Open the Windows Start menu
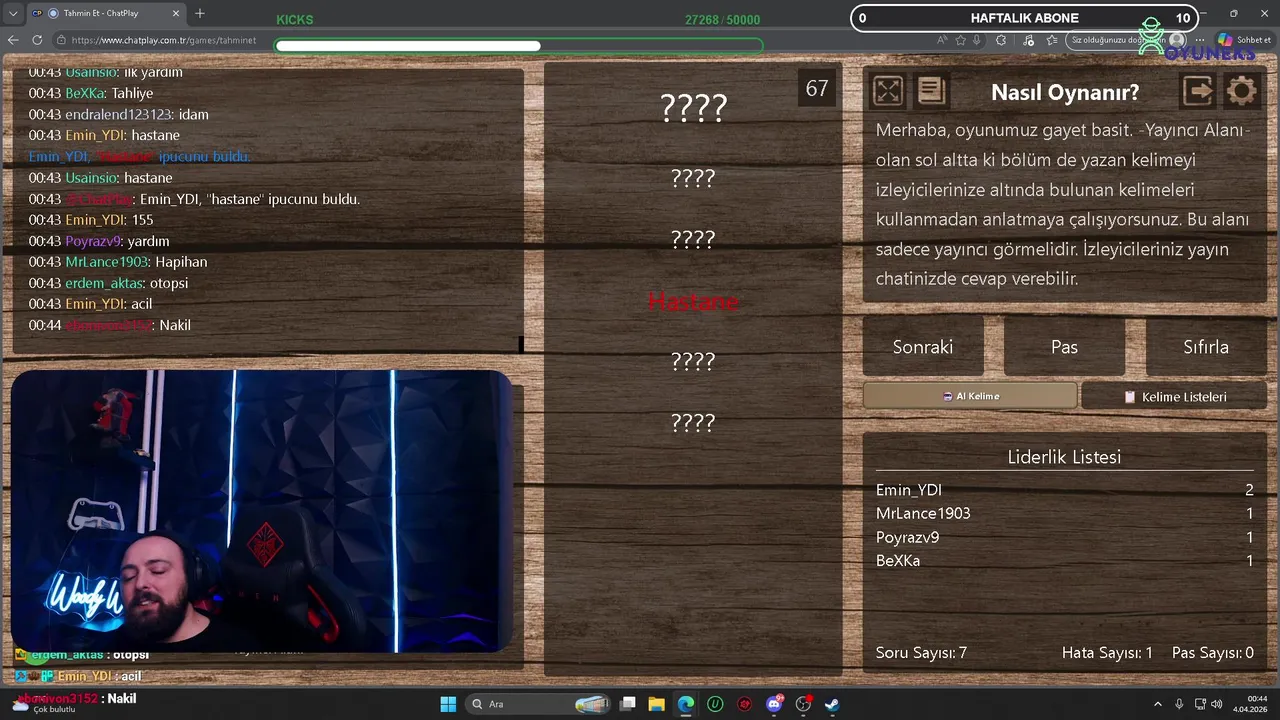Image resolution: width=1280 pixels, height=720 pixels. pyautogui.click(x=448, y=704)
